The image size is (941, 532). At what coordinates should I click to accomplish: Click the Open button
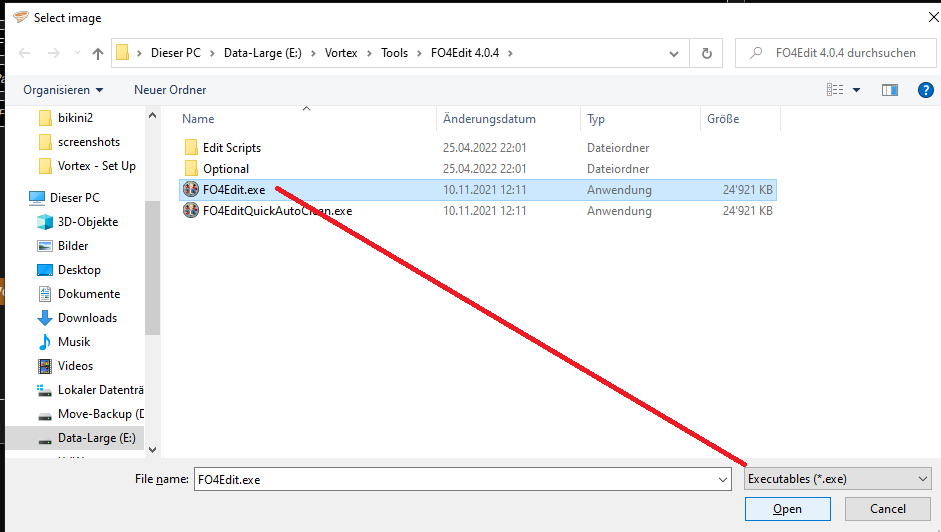(787, 509)
